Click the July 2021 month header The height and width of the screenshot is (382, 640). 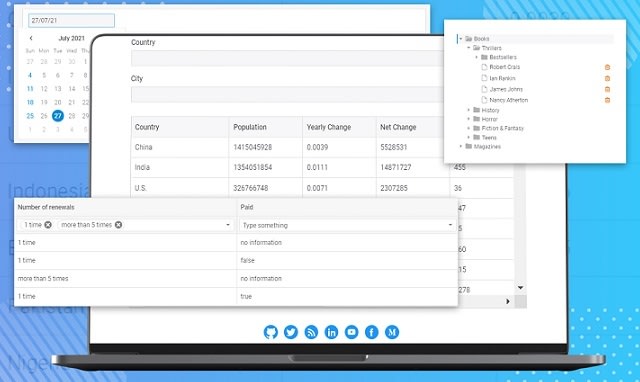click(x=71, y=38)
